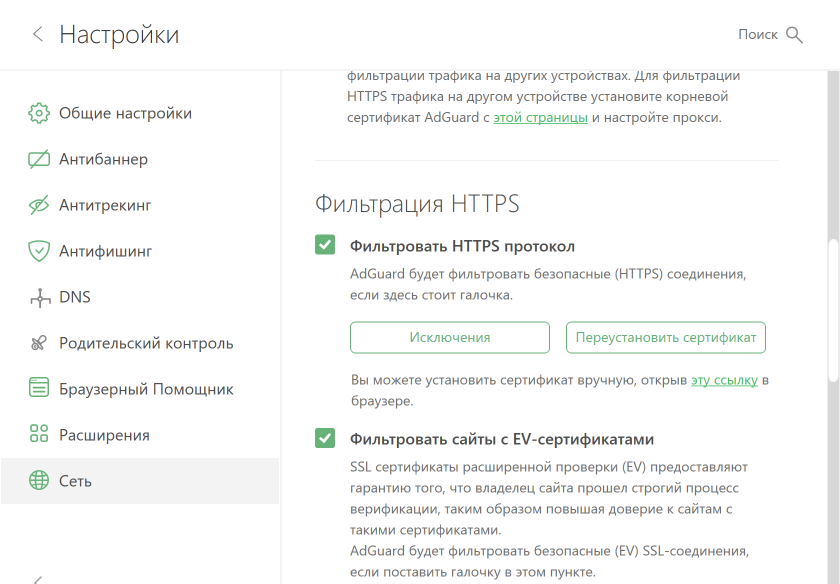Click the Антифишинг shield icon
This screenshot has height=584, width=840.
[x=39, y=251]
